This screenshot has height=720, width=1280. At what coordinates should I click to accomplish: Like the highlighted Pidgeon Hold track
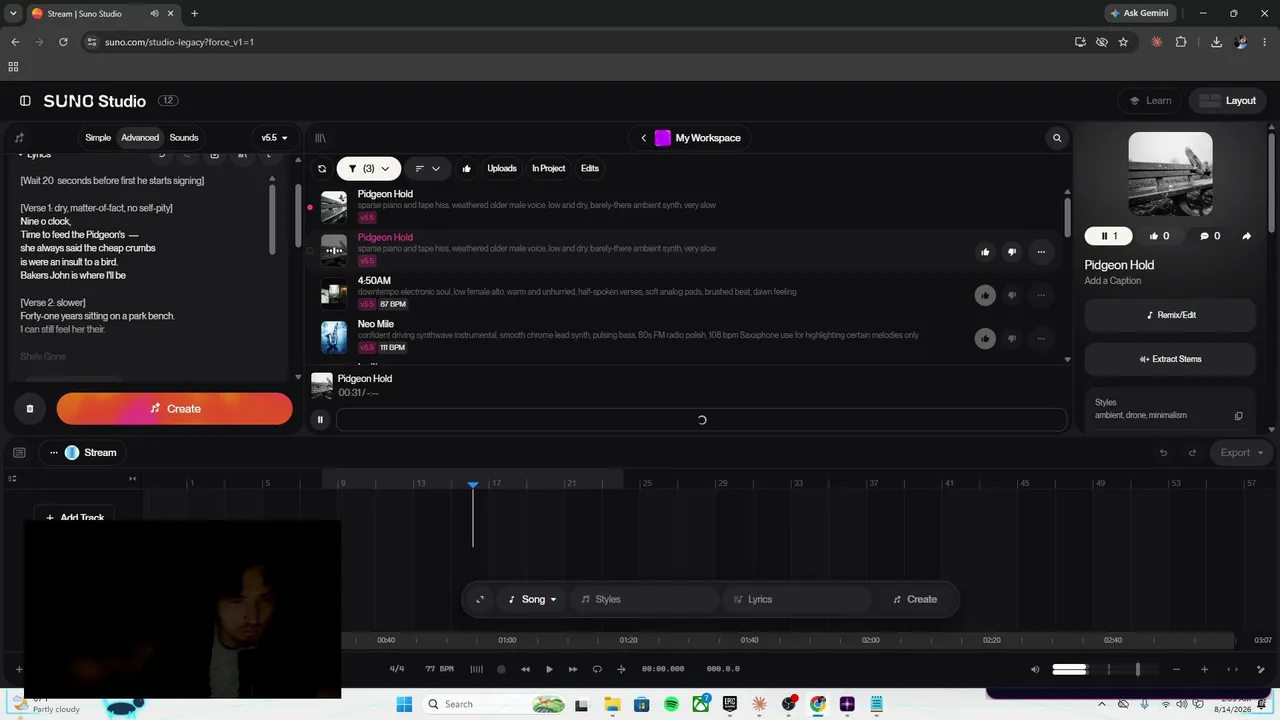985,252
